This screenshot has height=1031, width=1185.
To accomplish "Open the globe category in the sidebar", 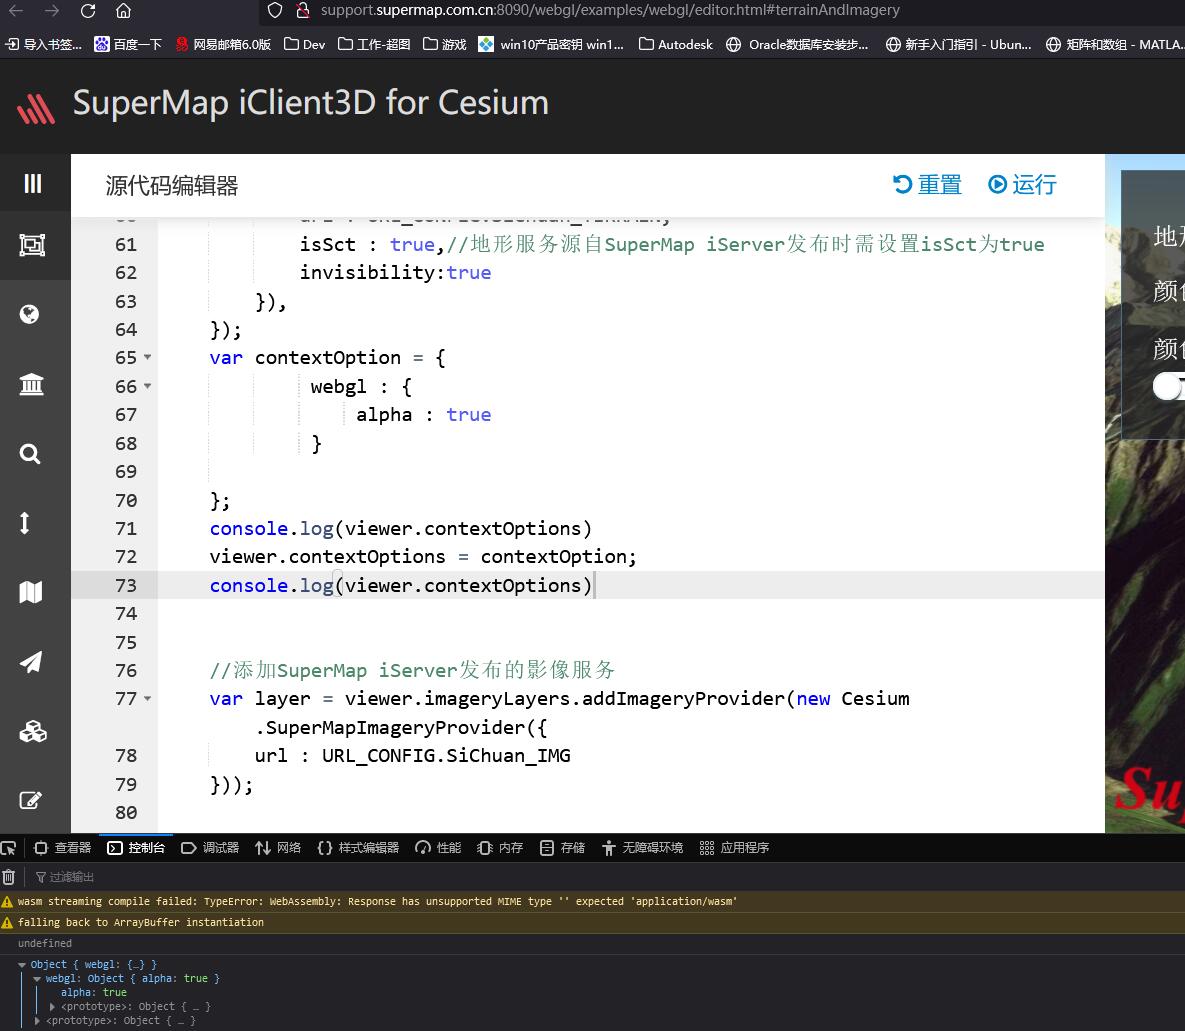I will click(29, 314).
